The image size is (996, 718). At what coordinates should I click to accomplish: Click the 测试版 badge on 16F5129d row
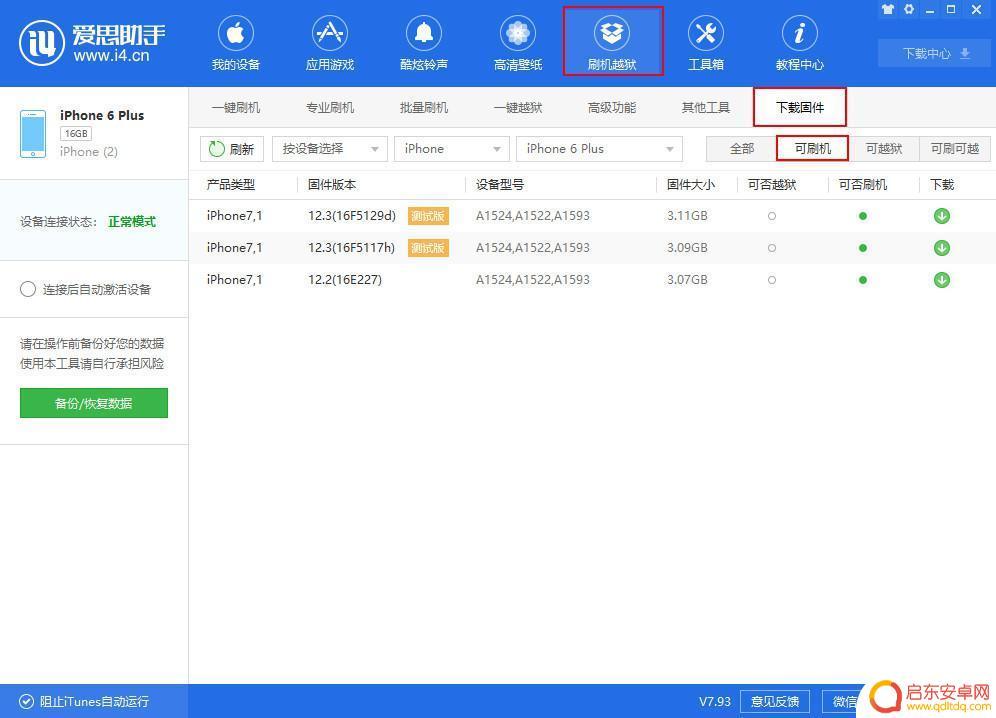click(428, 216)
